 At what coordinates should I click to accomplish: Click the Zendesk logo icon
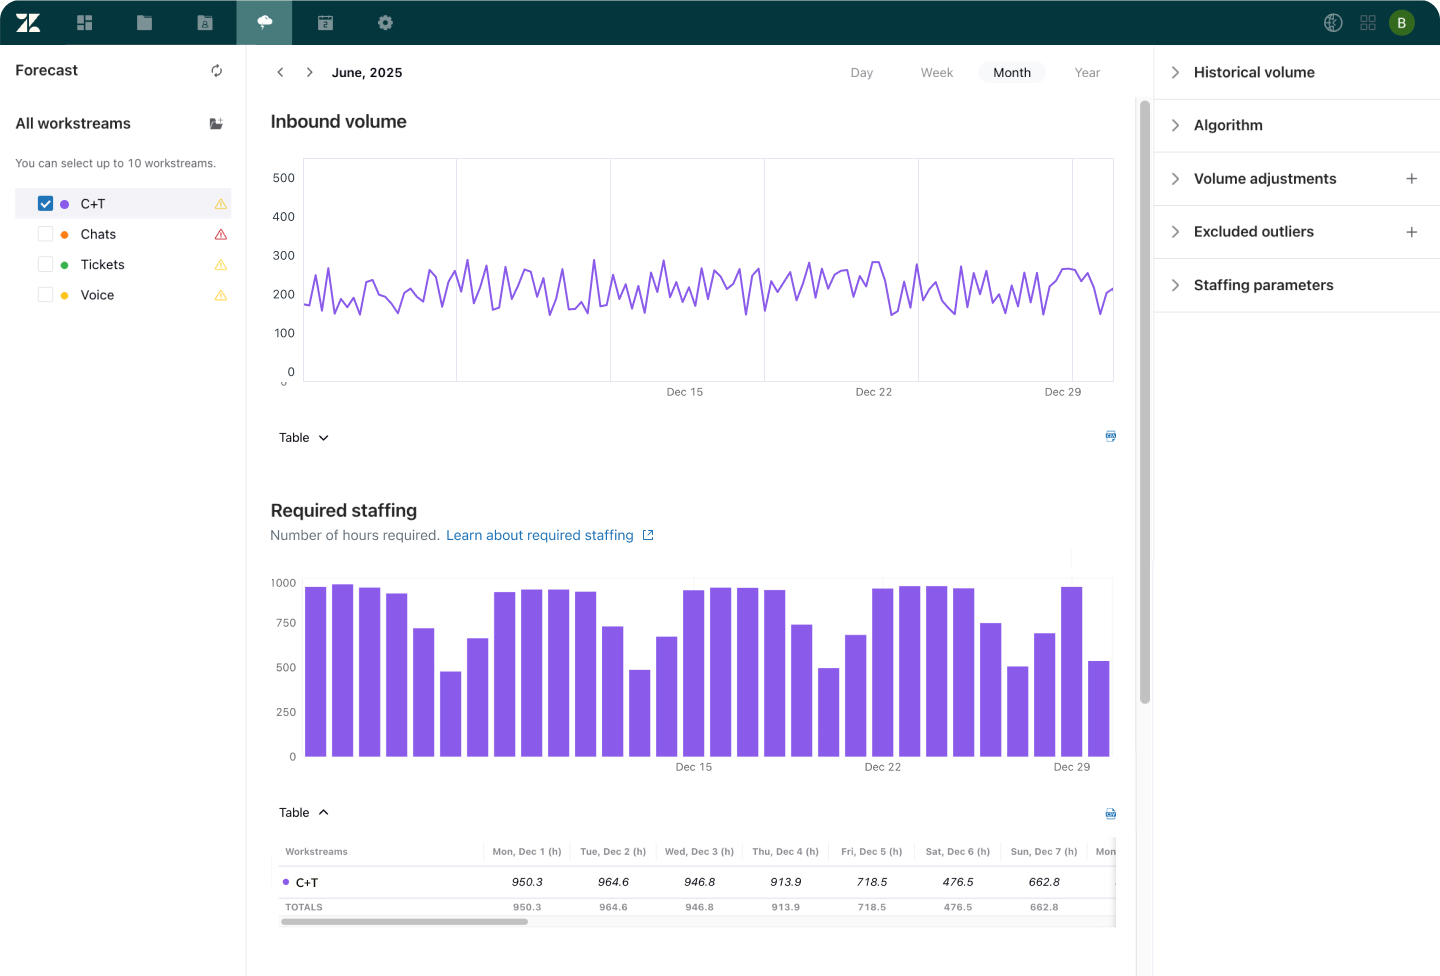(x=28, y=22)
